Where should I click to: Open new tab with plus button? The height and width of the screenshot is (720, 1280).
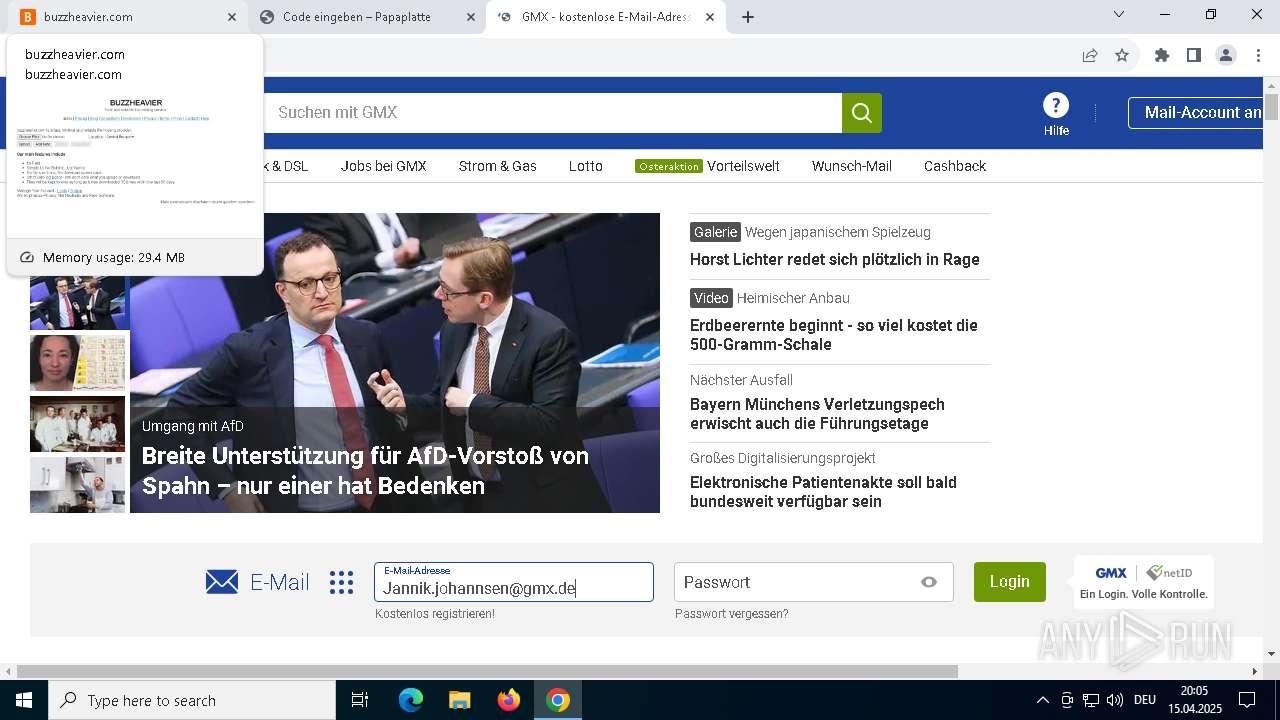click(748, 17)
